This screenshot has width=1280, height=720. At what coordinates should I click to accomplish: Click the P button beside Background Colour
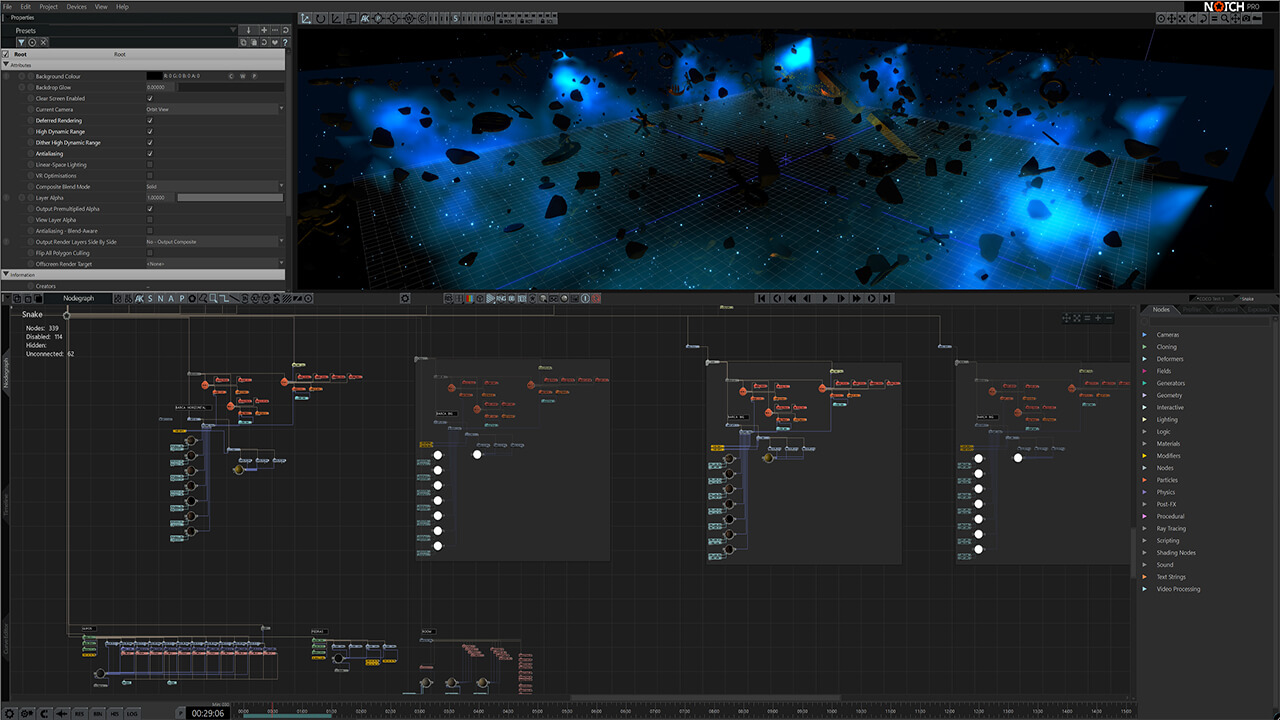click(x=254, y=76)
